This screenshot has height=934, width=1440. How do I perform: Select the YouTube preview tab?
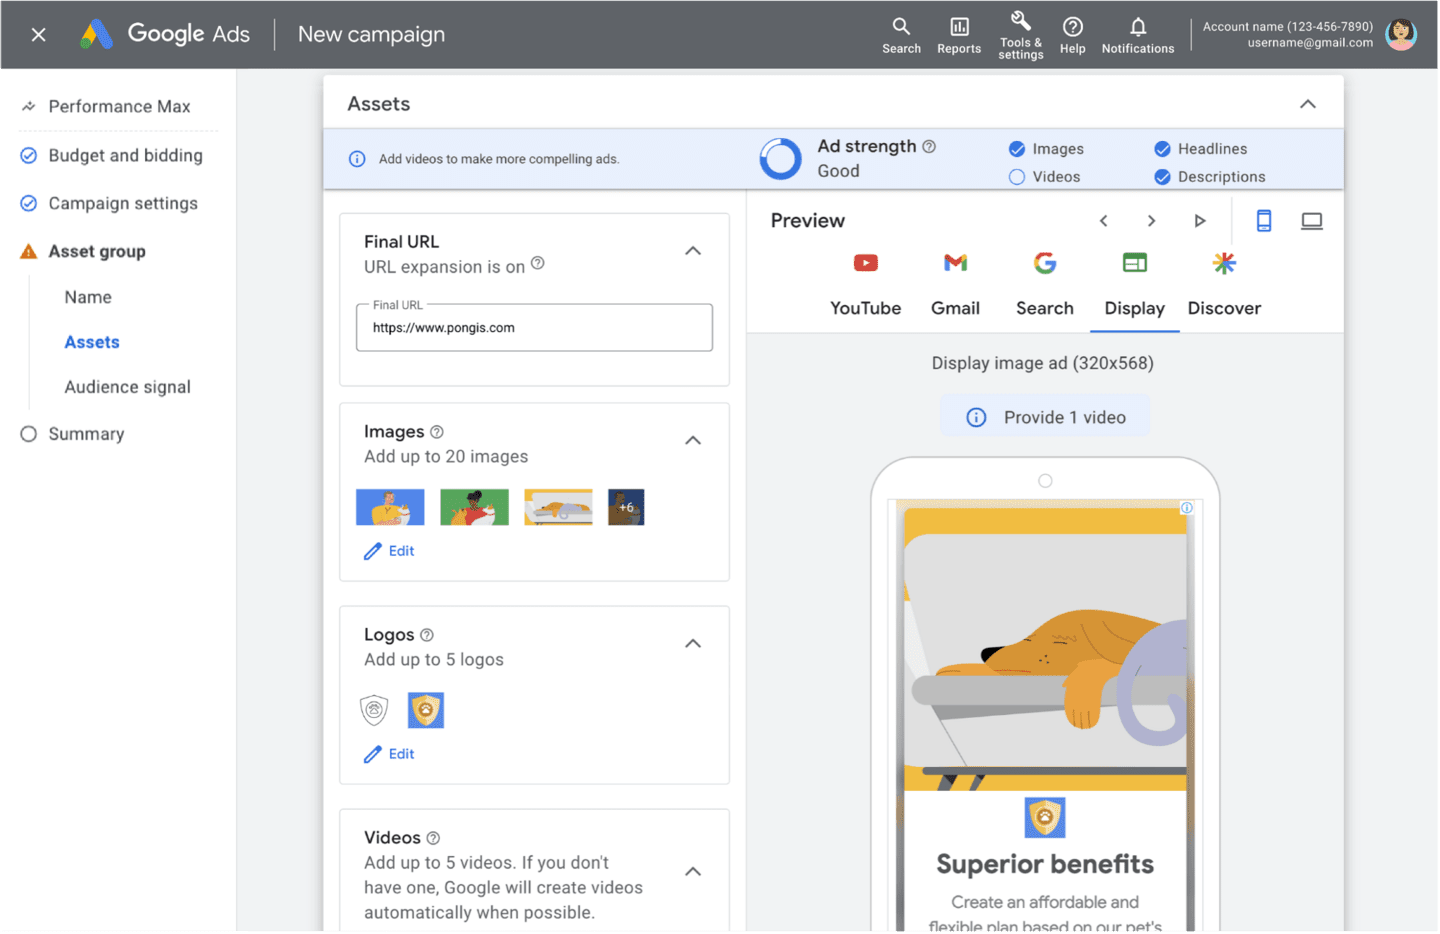click(866, 285)
